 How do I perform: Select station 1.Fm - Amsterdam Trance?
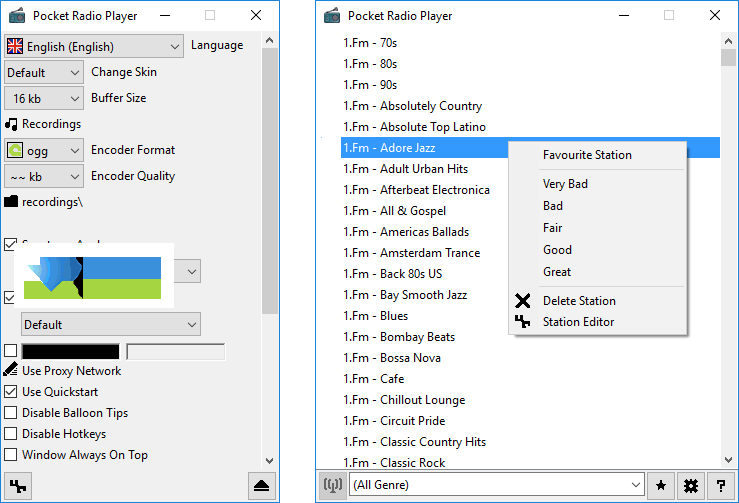[x=411, y=253]
